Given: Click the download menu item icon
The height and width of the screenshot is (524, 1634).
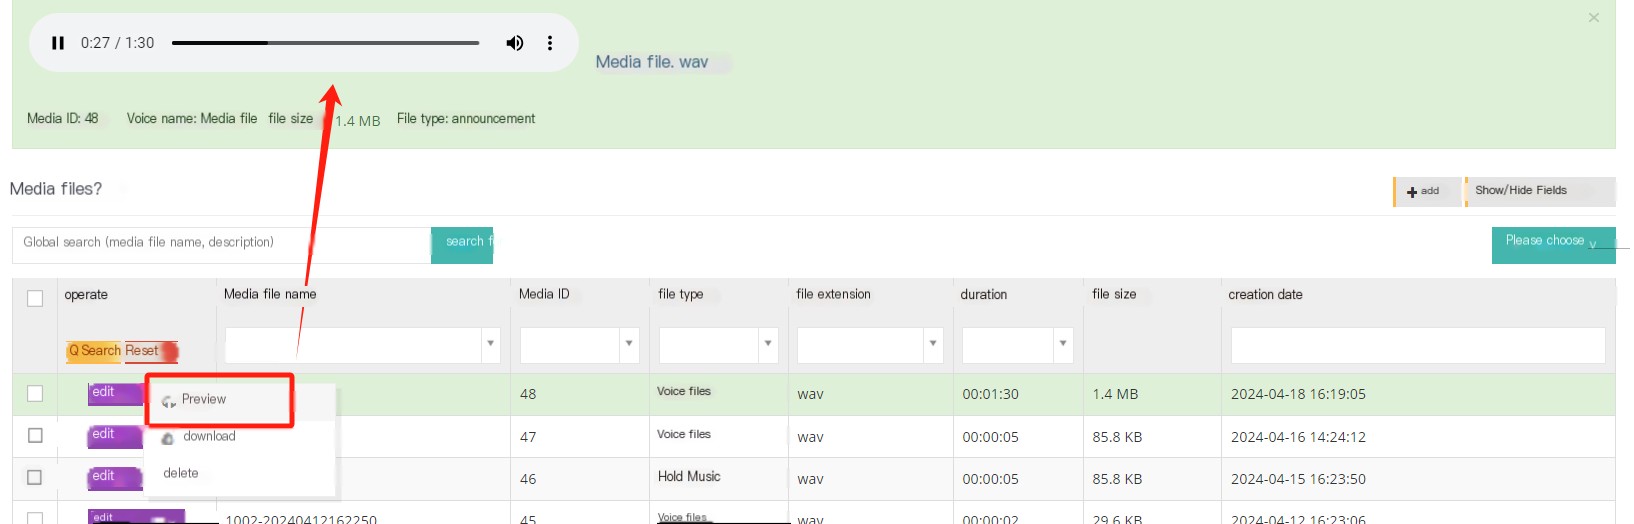Looking at the screenshot, I should [168, 438].
